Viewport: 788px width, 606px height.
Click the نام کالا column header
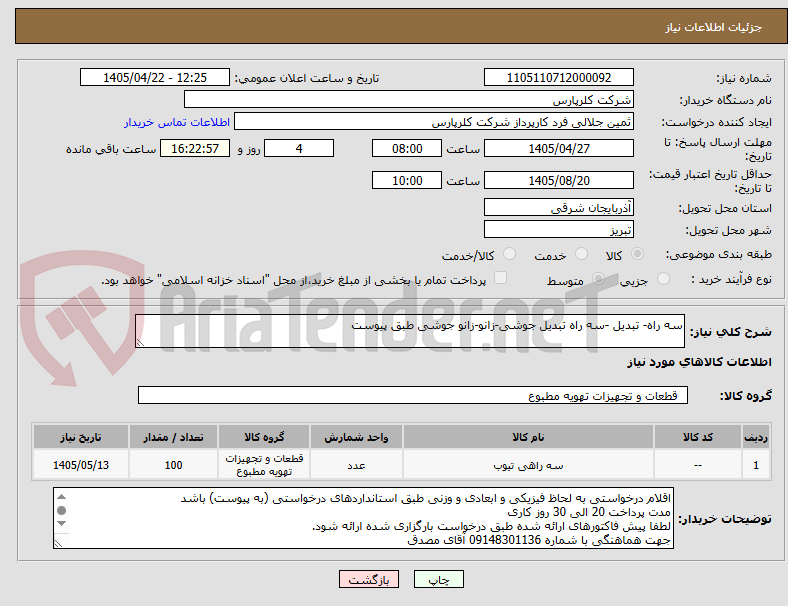pos(528,437)
